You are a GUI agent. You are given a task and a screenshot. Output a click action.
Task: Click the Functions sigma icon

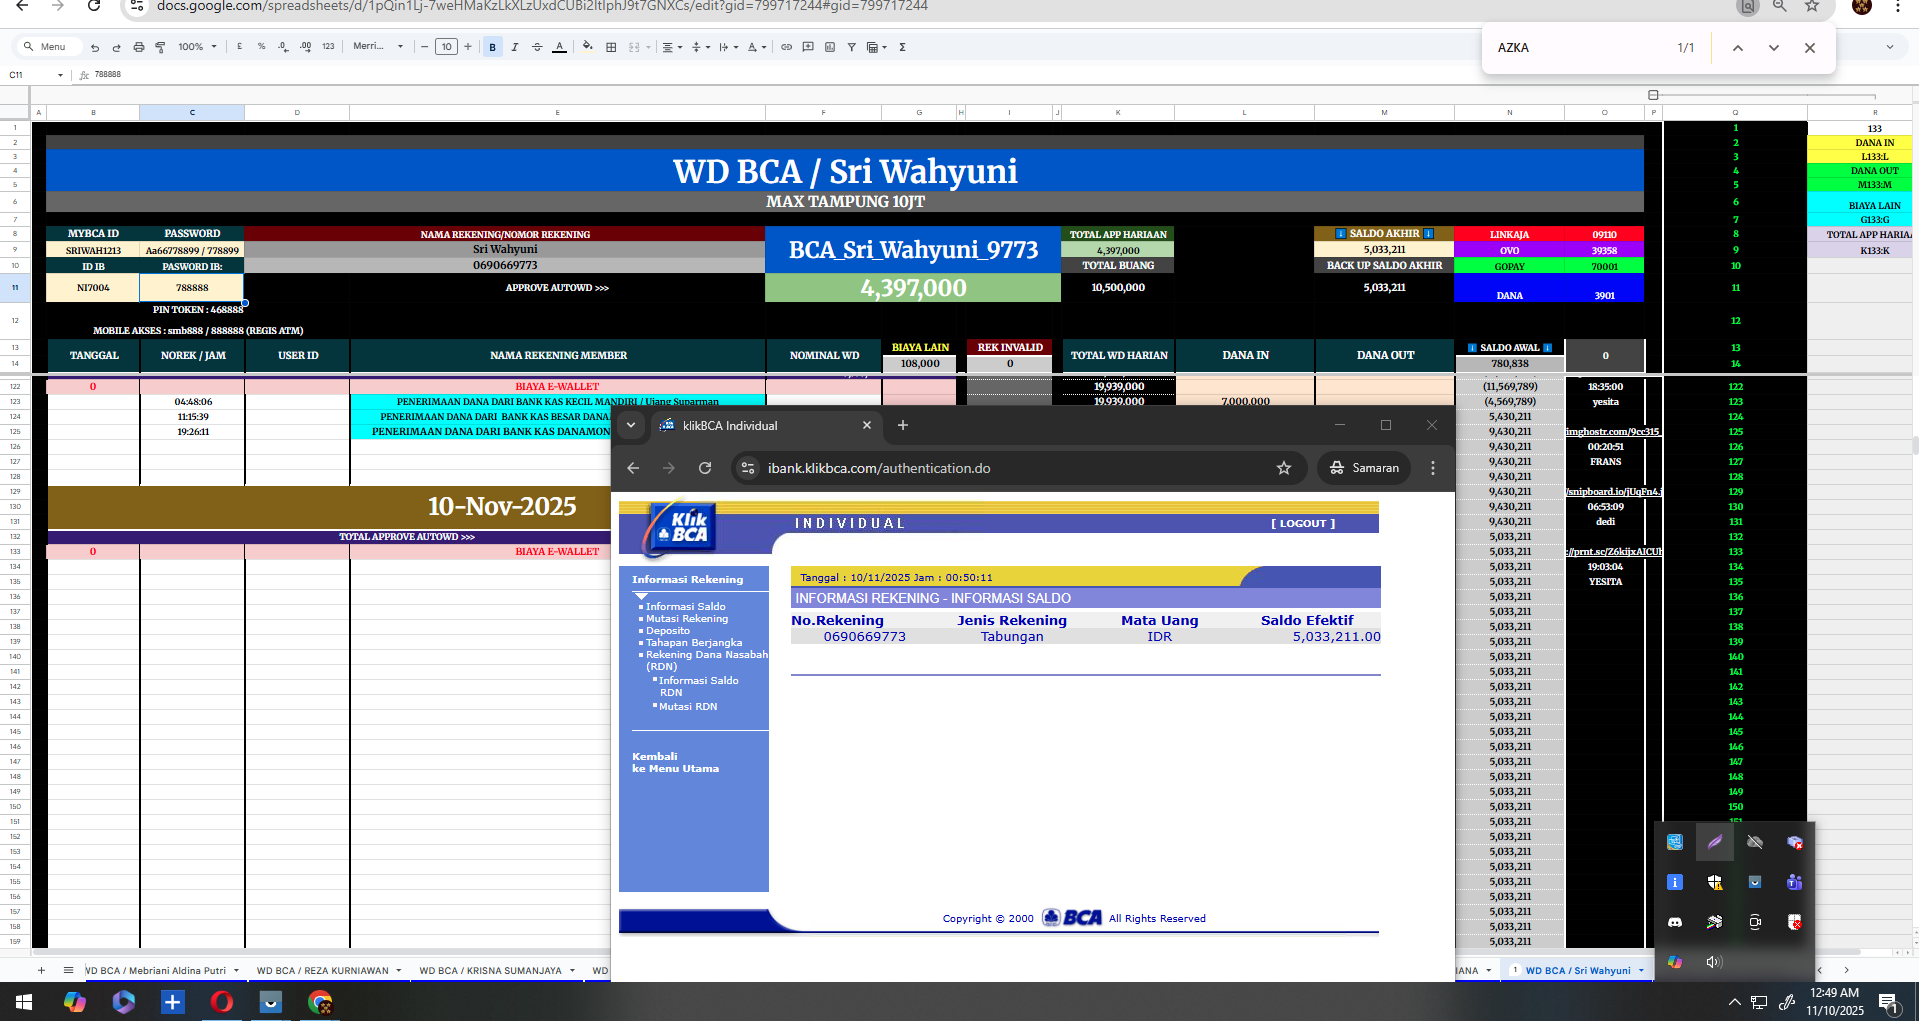[902, 47]
